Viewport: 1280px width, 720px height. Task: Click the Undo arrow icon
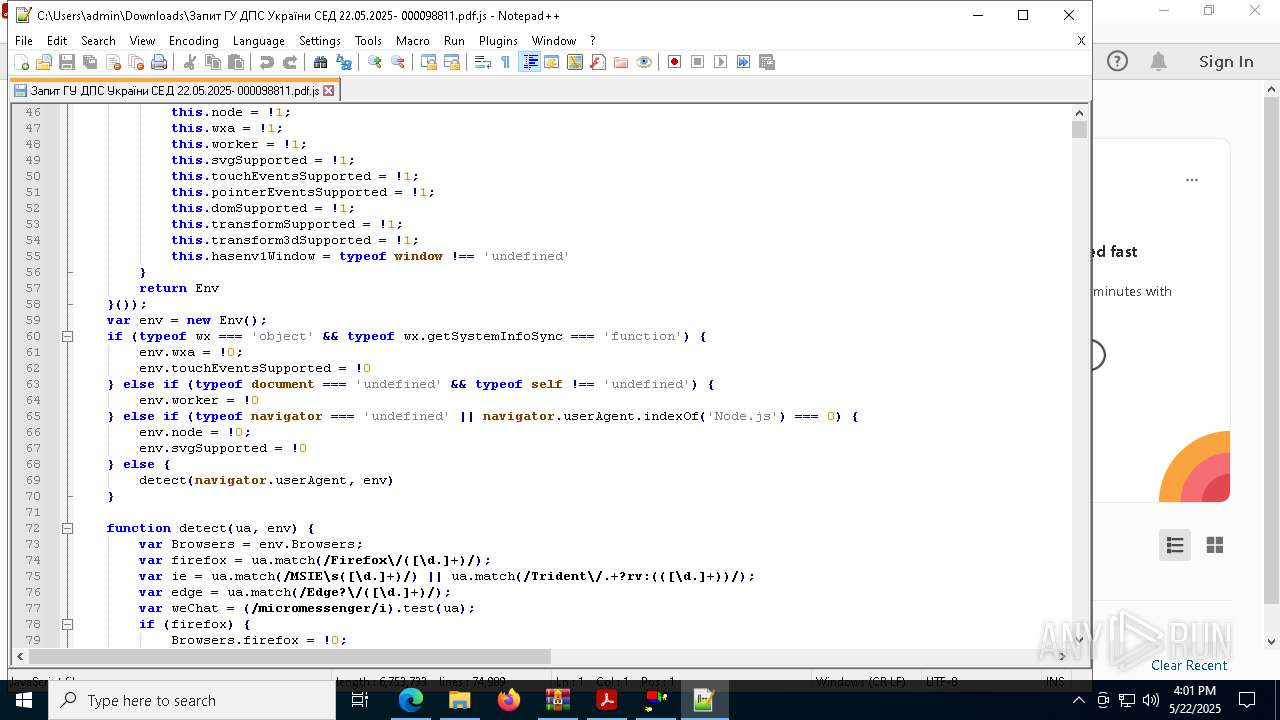267,62
